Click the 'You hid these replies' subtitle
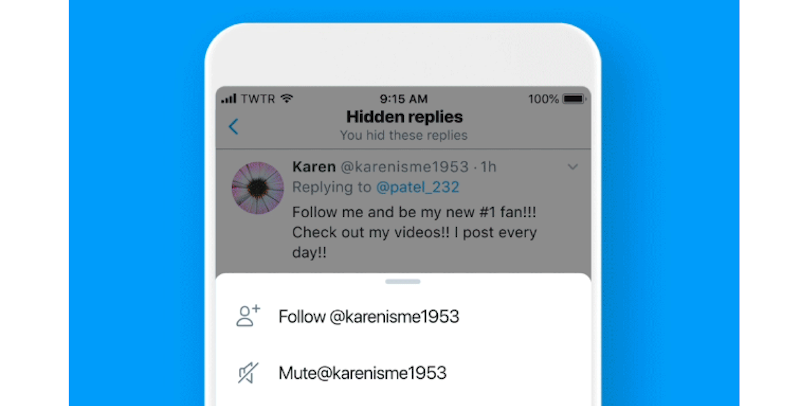The width and height of the screenshot is (800, 406). point(404,135)
